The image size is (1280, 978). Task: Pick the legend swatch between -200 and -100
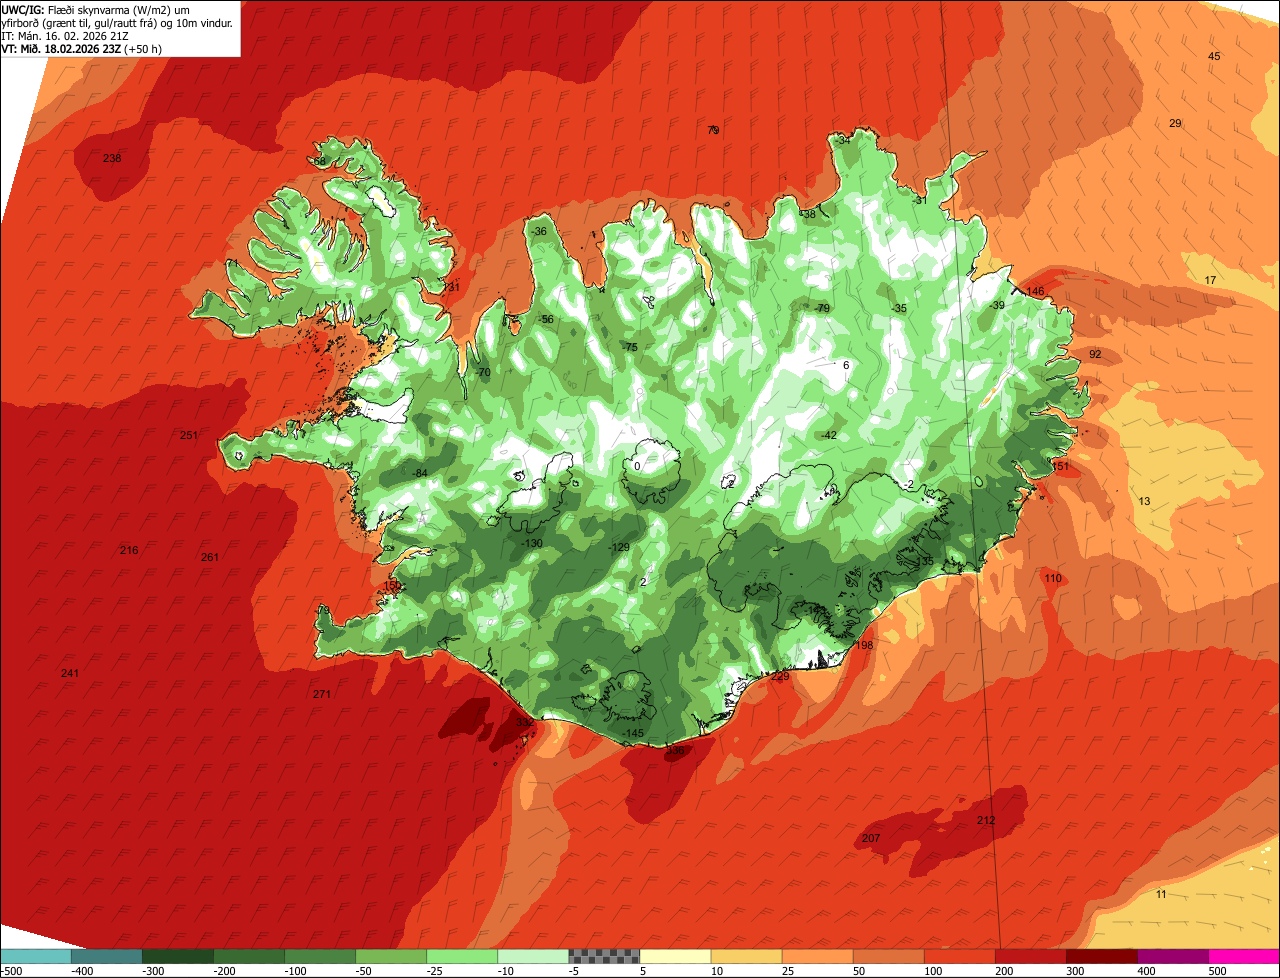[x=249, y=956]
